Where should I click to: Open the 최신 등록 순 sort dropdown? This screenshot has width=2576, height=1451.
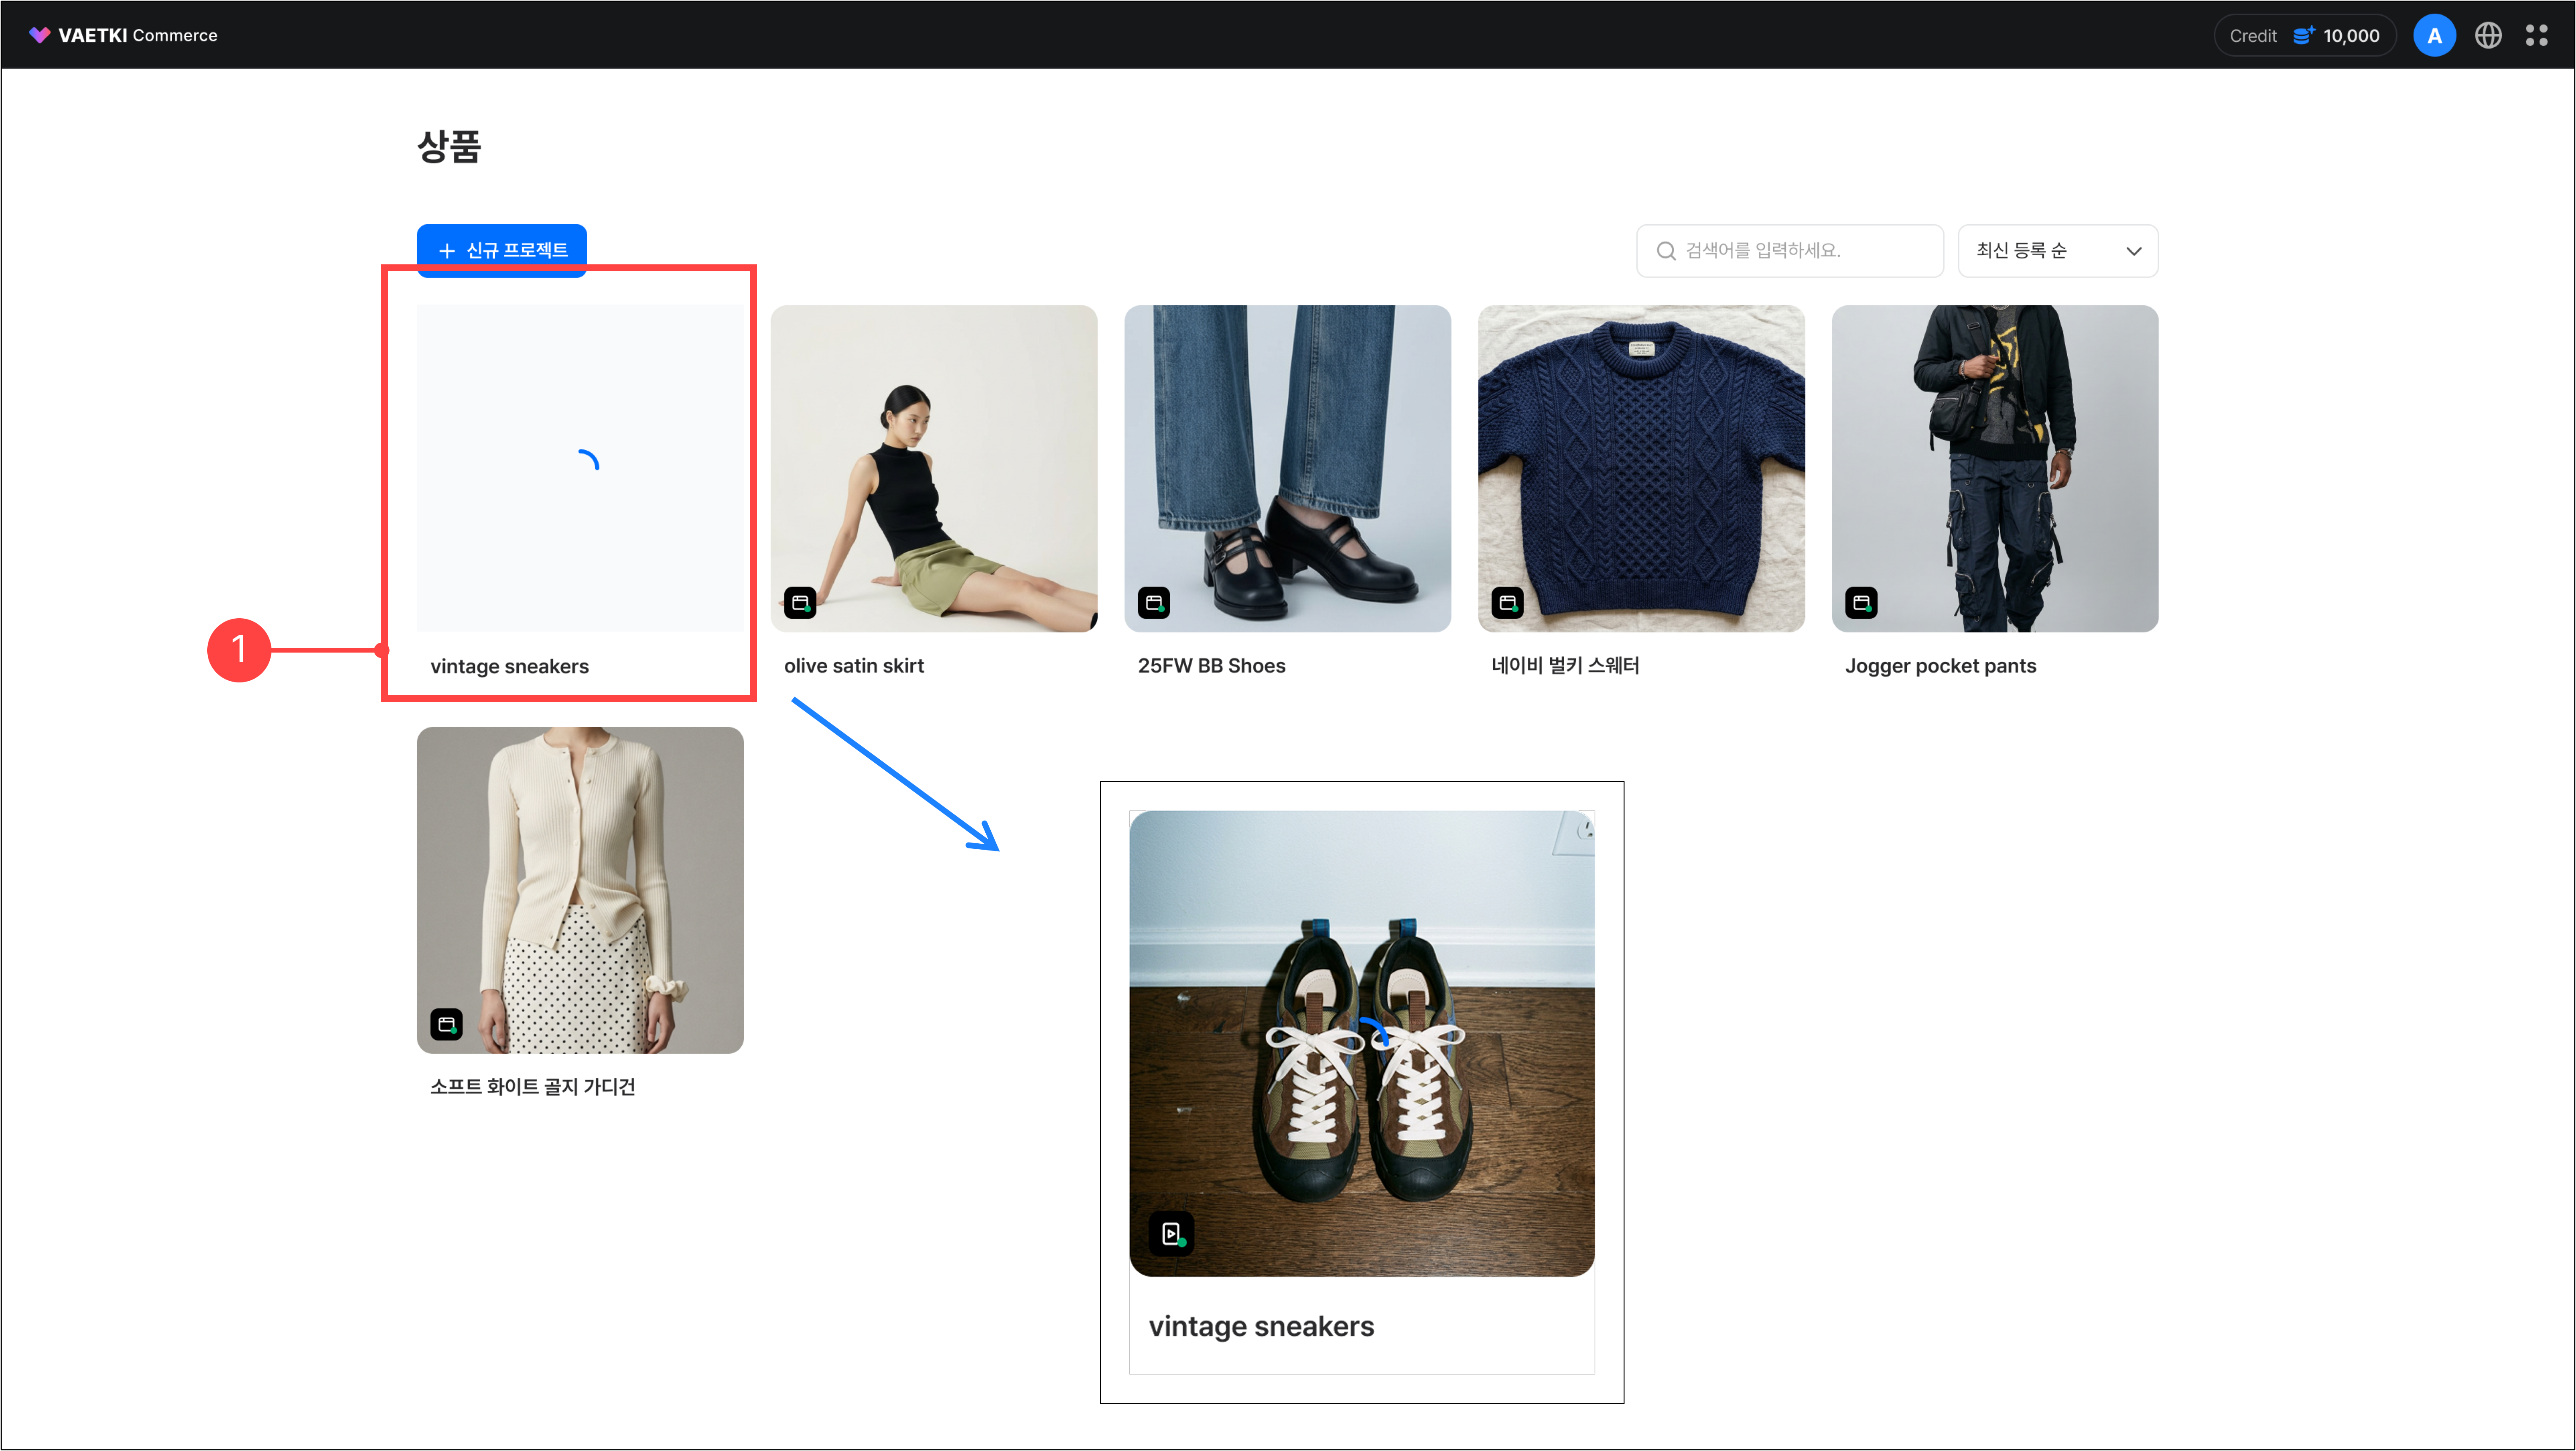tap(2058, 251)
